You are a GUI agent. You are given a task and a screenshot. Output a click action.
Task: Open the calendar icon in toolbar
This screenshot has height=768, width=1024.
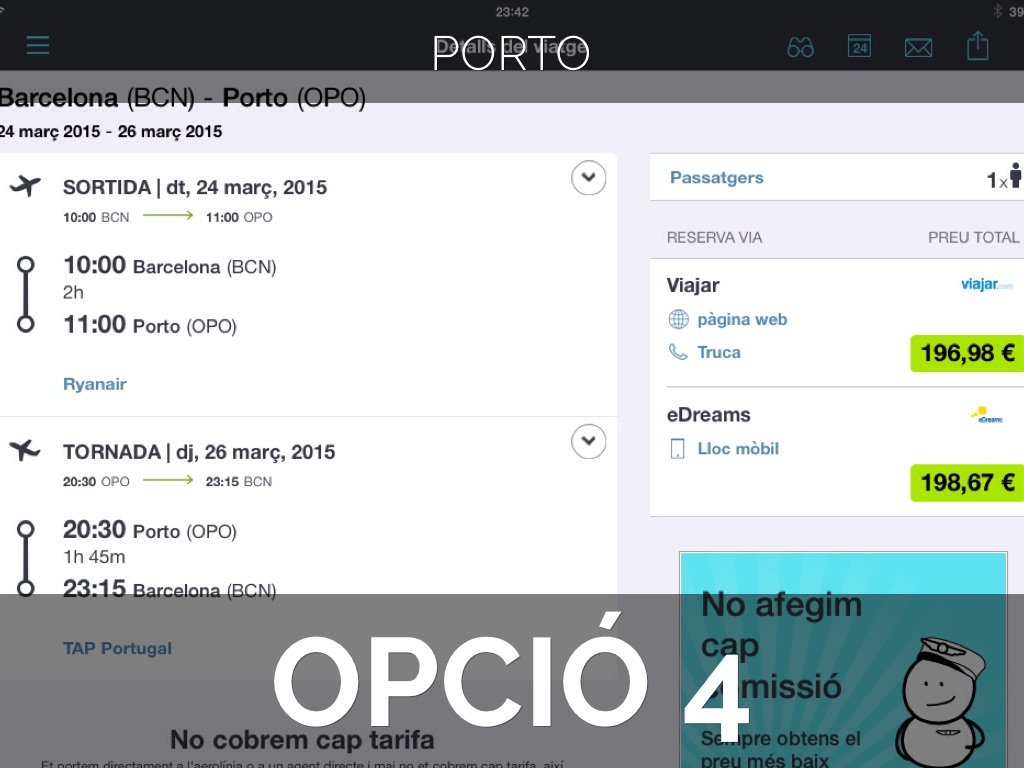tap(859, 46)
